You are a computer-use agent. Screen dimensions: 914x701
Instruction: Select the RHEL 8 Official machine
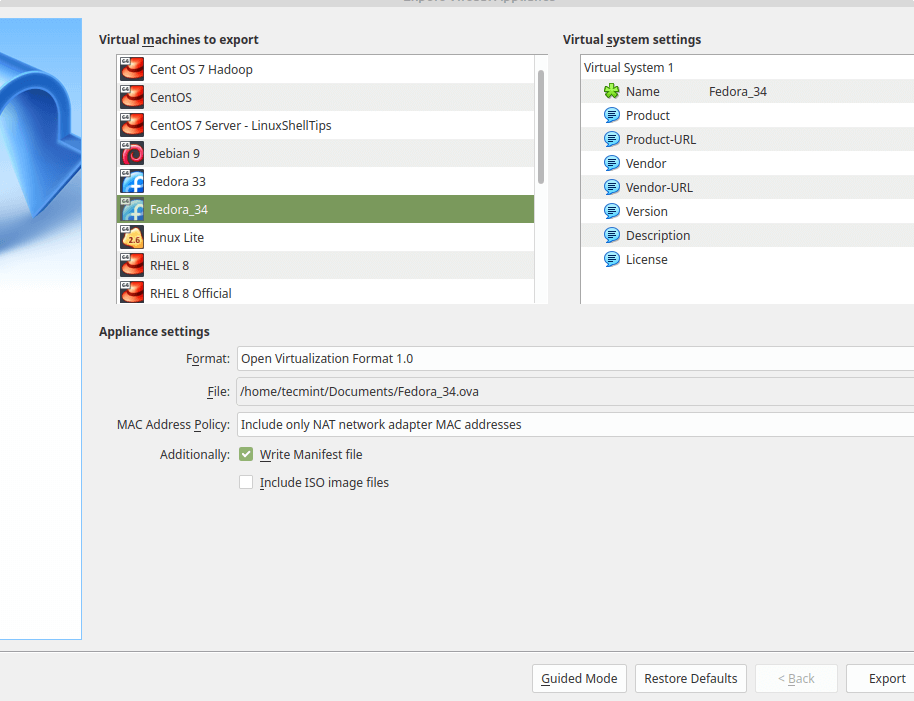click(x=326, y=291)
